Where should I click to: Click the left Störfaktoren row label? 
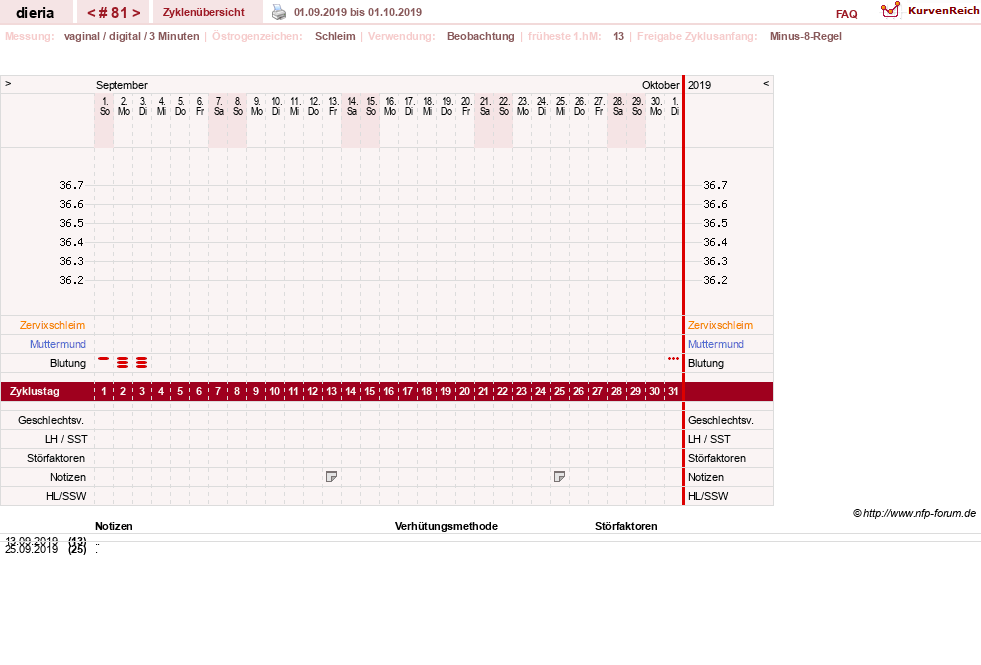[x=56, y=459]
